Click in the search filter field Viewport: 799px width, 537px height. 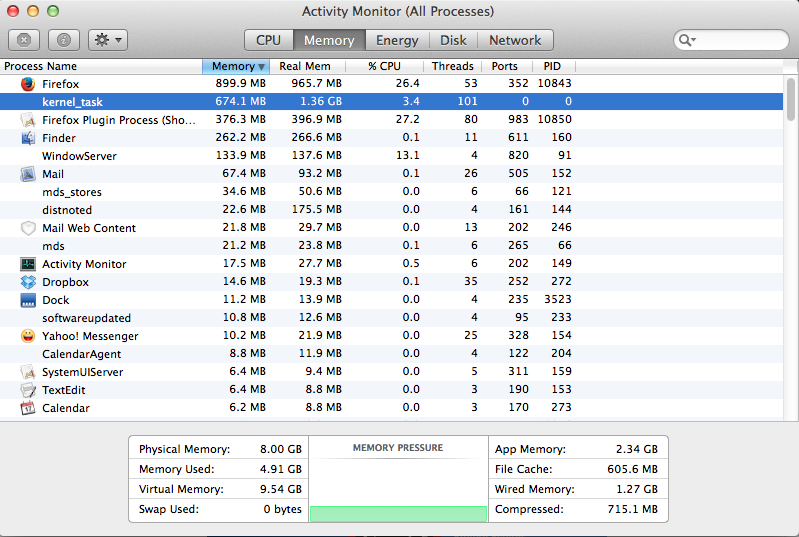click(x=731, y=40)
